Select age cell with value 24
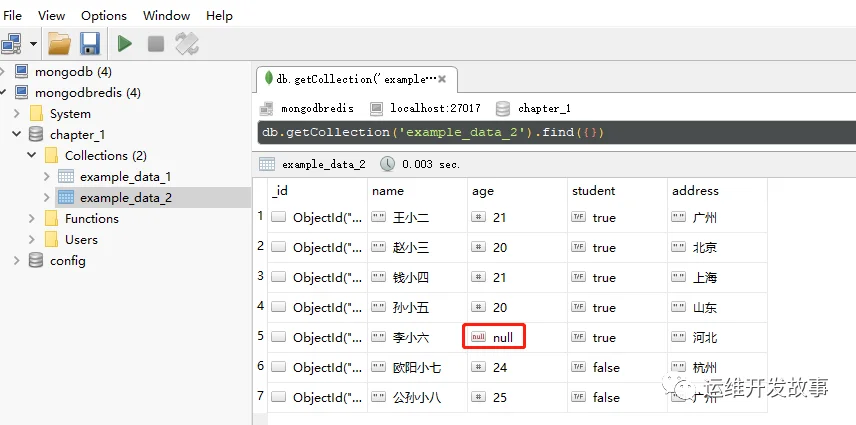Viewport: 856px width, 425px height. (x=518, y=368)
